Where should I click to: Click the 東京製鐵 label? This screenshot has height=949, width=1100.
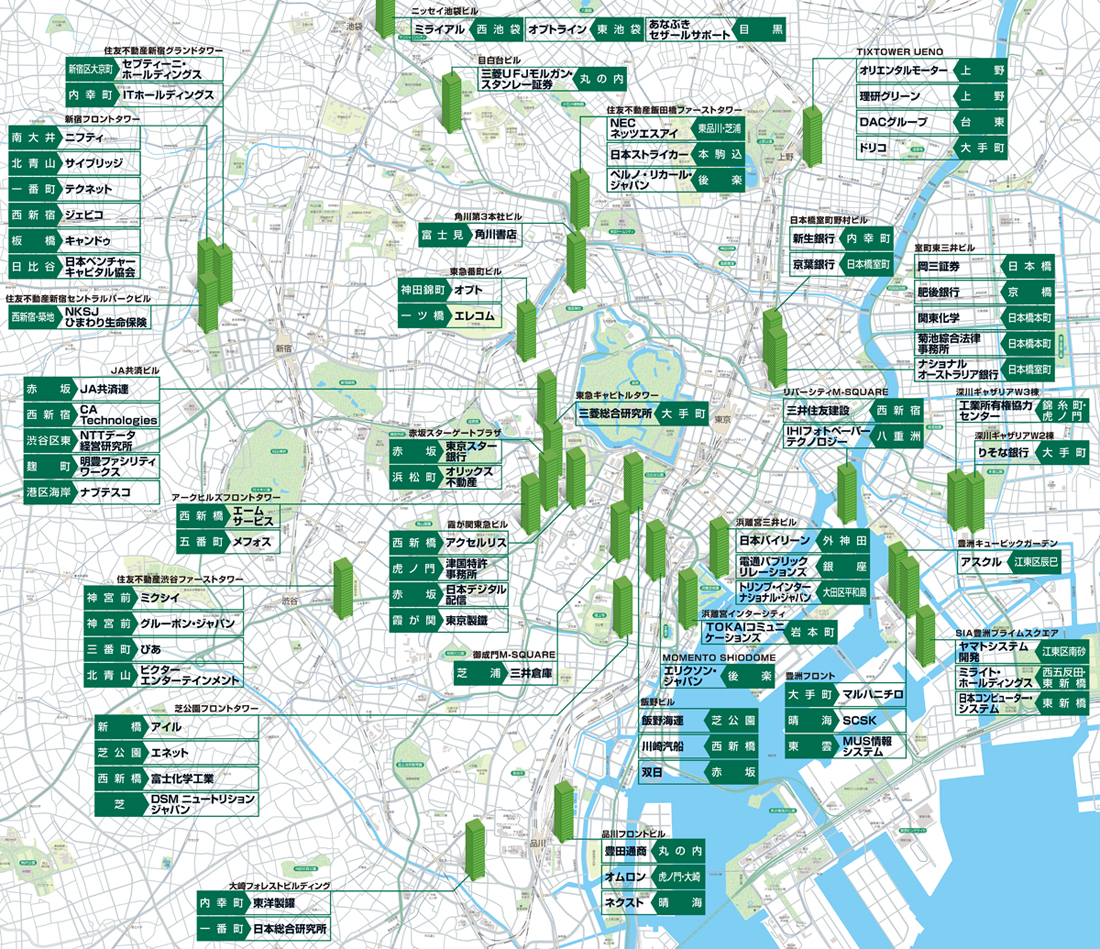tap(467, 620)
